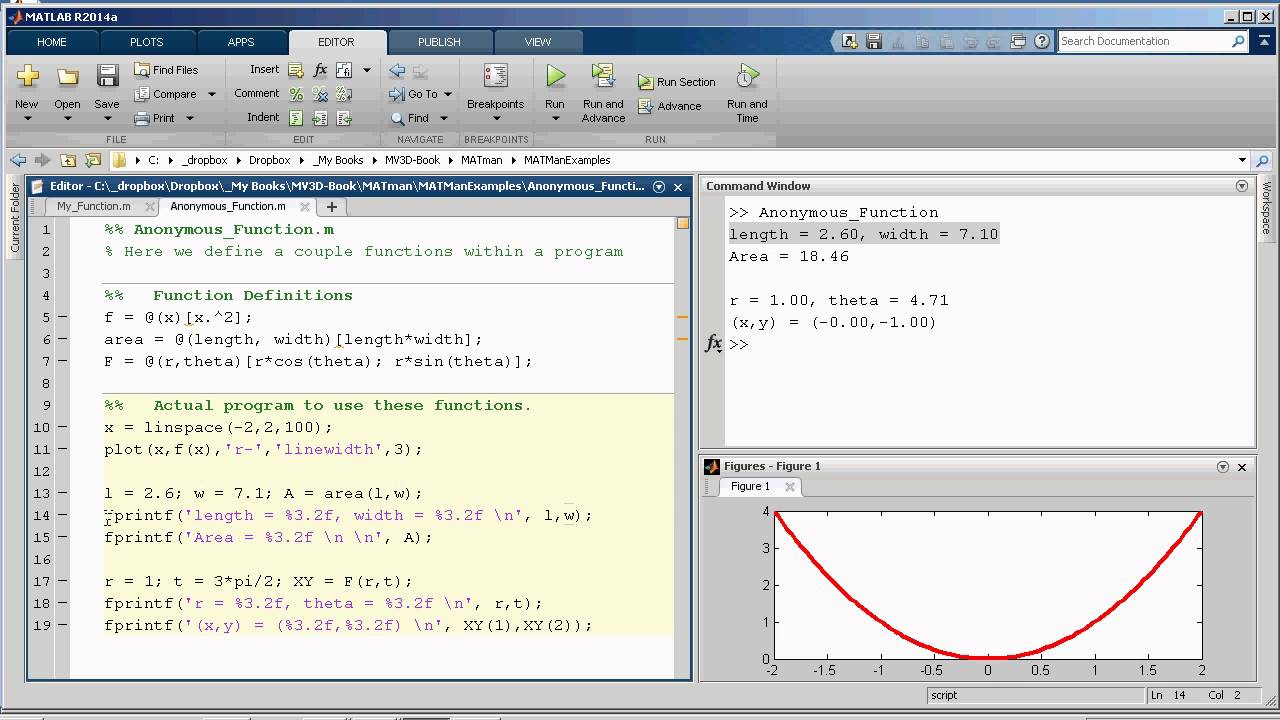Insert a section using the Insert section icon

click(x=296, y=70)
